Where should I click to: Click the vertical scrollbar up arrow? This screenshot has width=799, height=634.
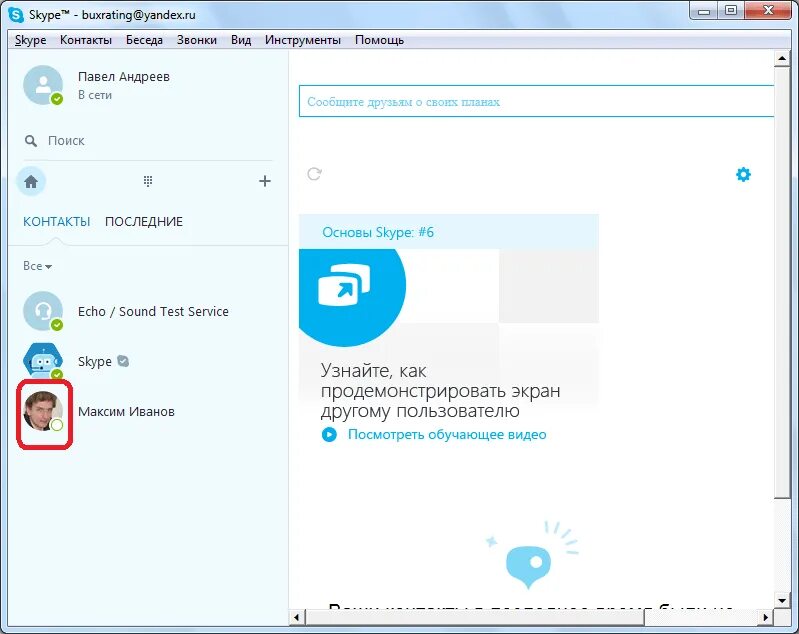(x=782, y=58)
